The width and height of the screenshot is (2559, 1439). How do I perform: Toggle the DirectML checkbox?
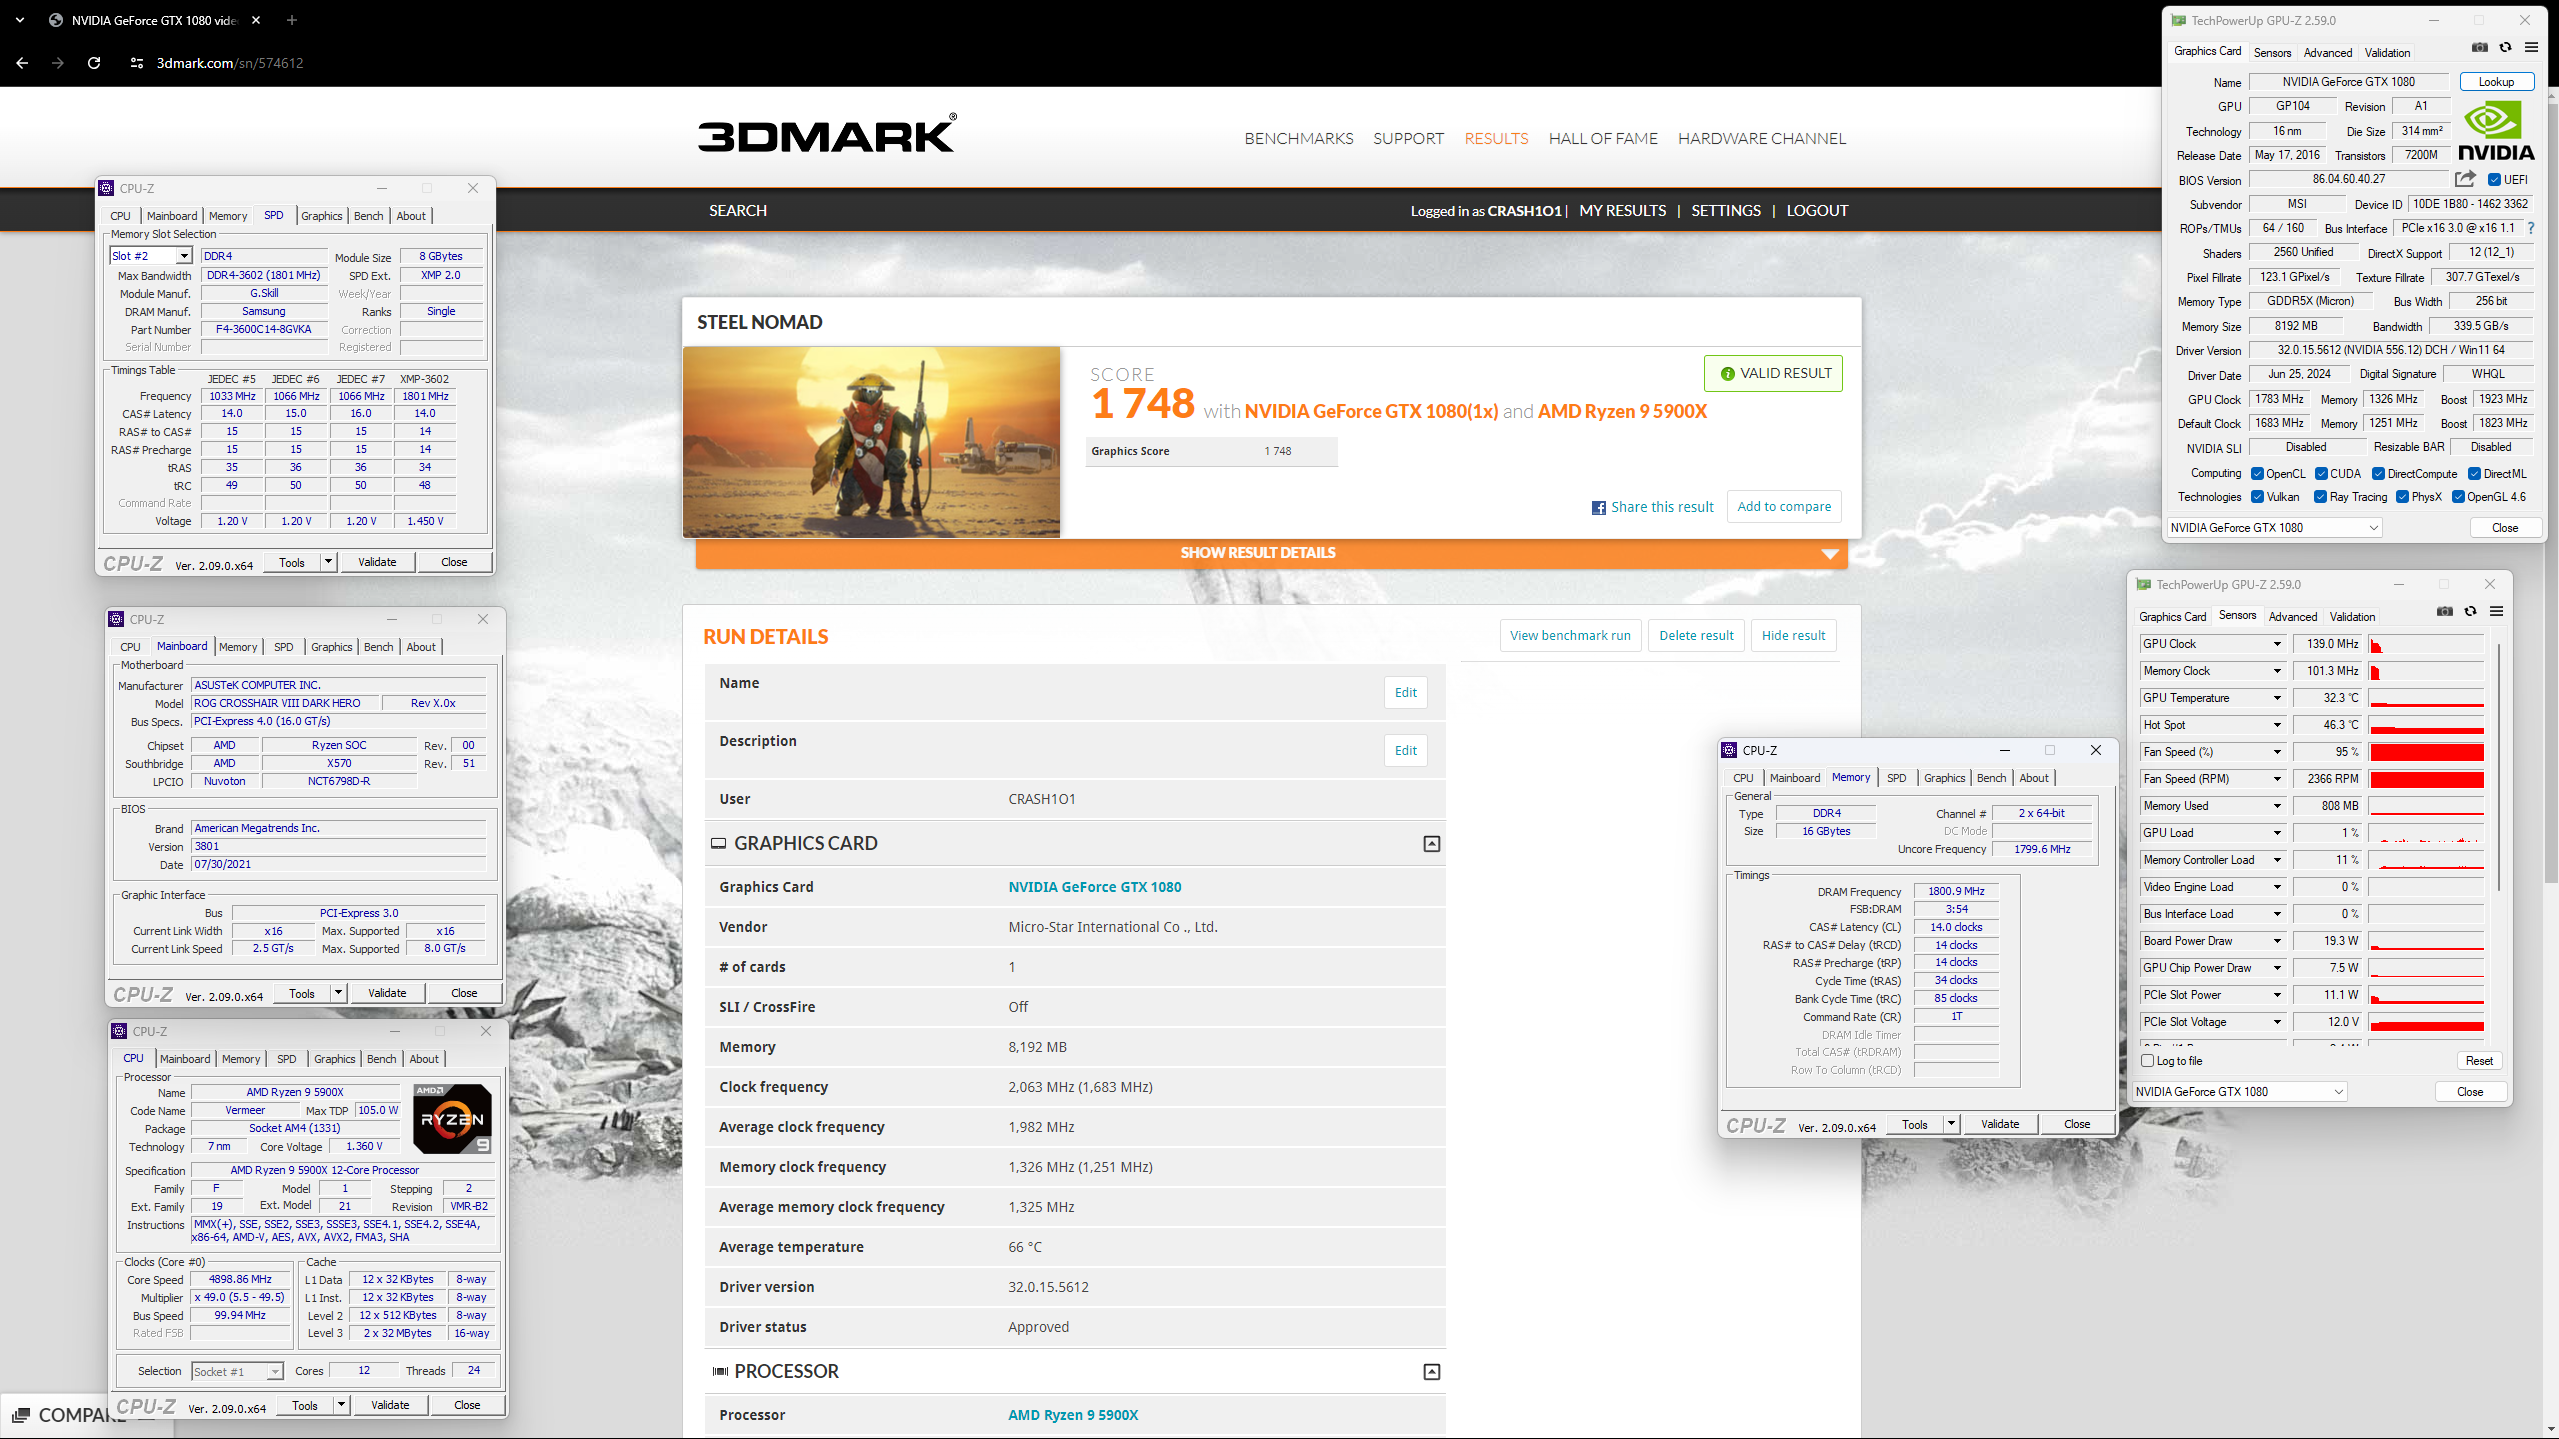2474,474
